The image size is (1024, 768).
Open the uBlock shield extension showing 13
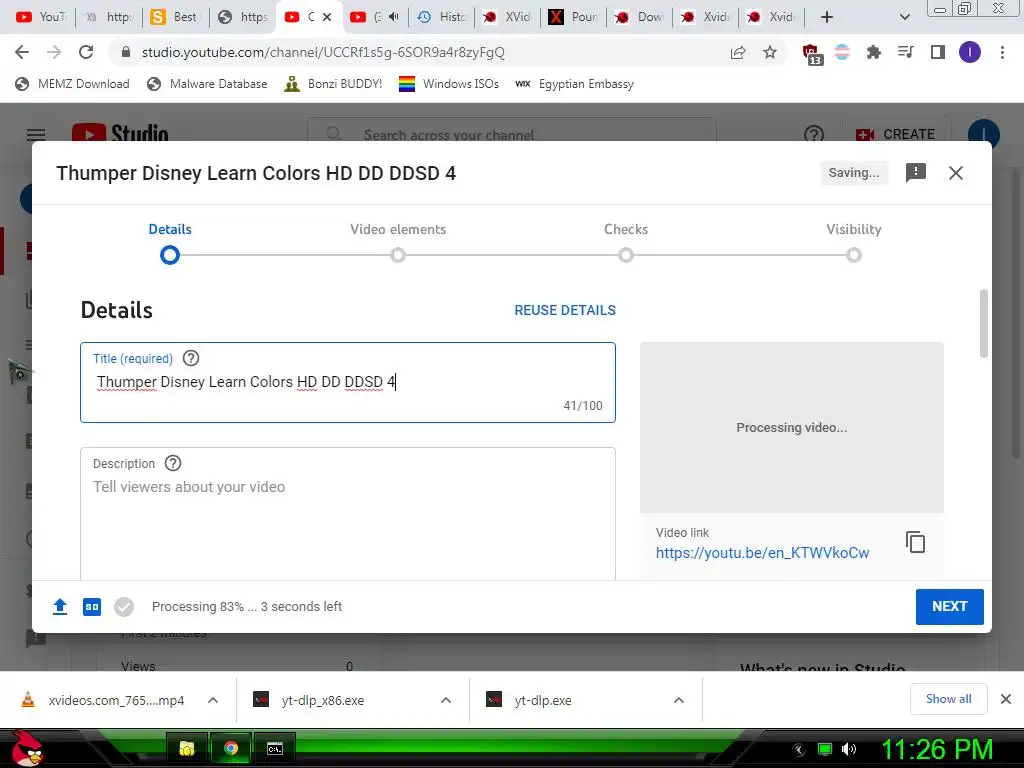click(812, 54)
